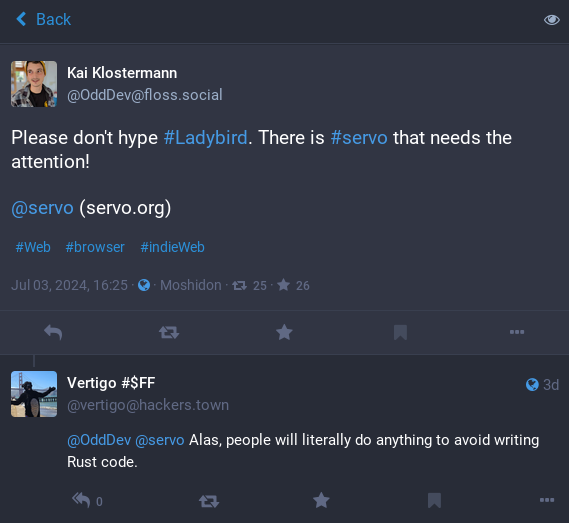Favourite Kai Klostermann's post with star
This screenshot has width=569, height=523.
pos(284,332)
